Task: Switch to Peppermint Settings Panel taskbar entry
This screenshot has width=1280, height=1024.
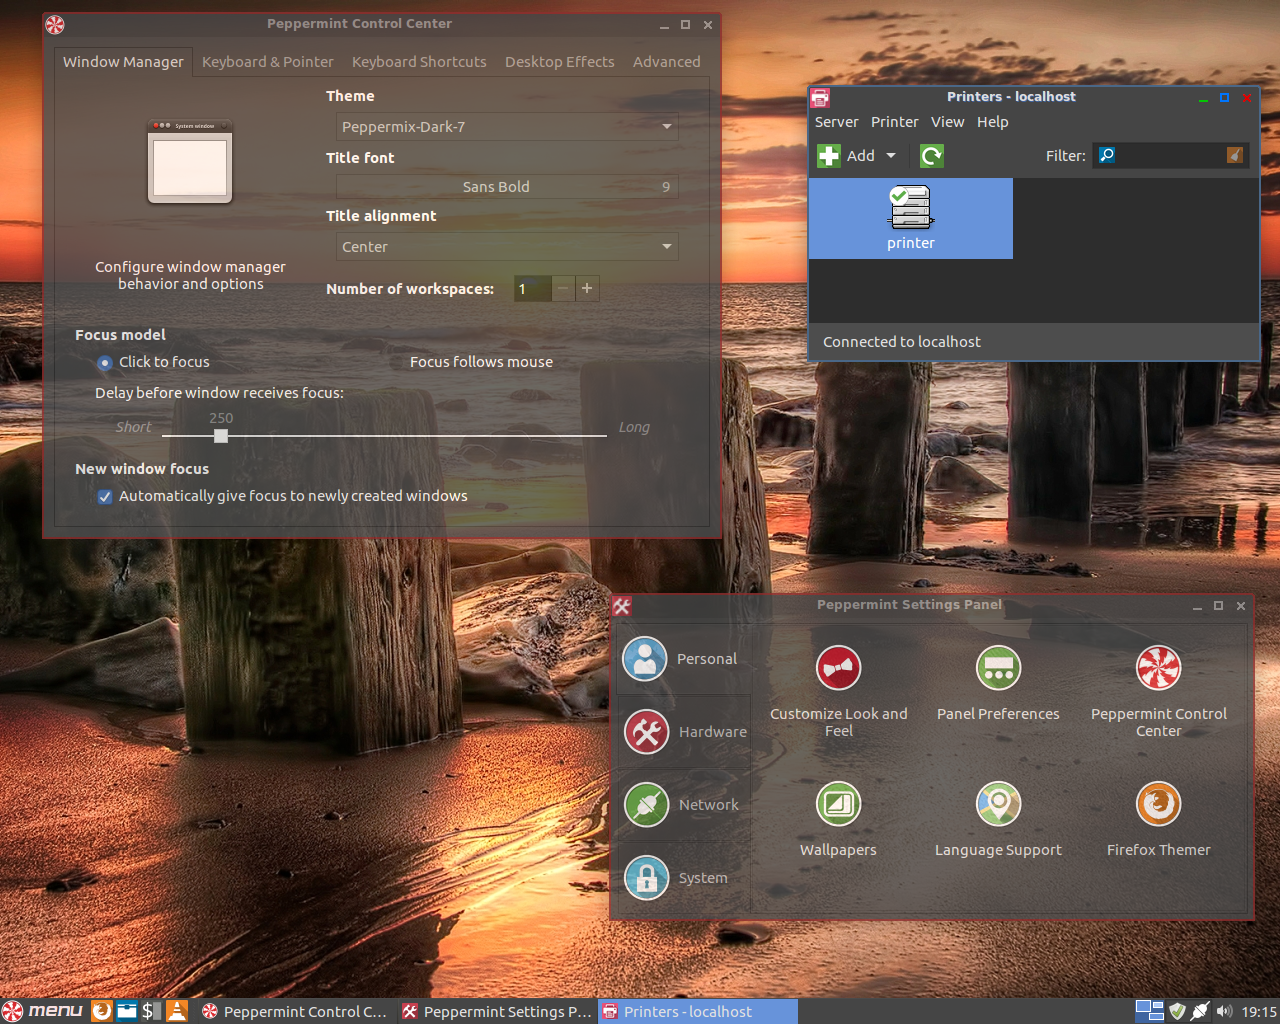Action: click(x=497, y=1011)
